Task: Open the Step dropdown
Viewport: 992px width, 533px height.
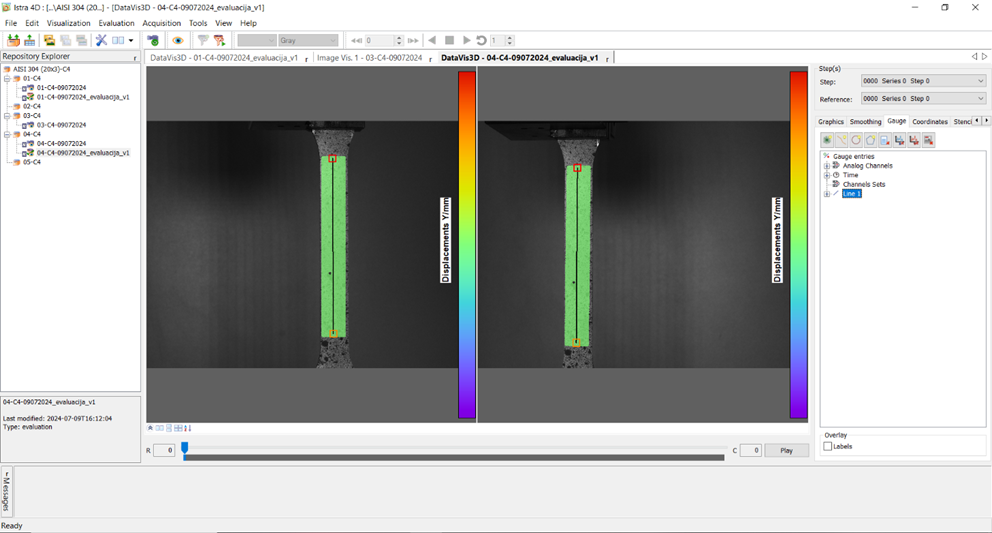Action: (x=922, y=81)
